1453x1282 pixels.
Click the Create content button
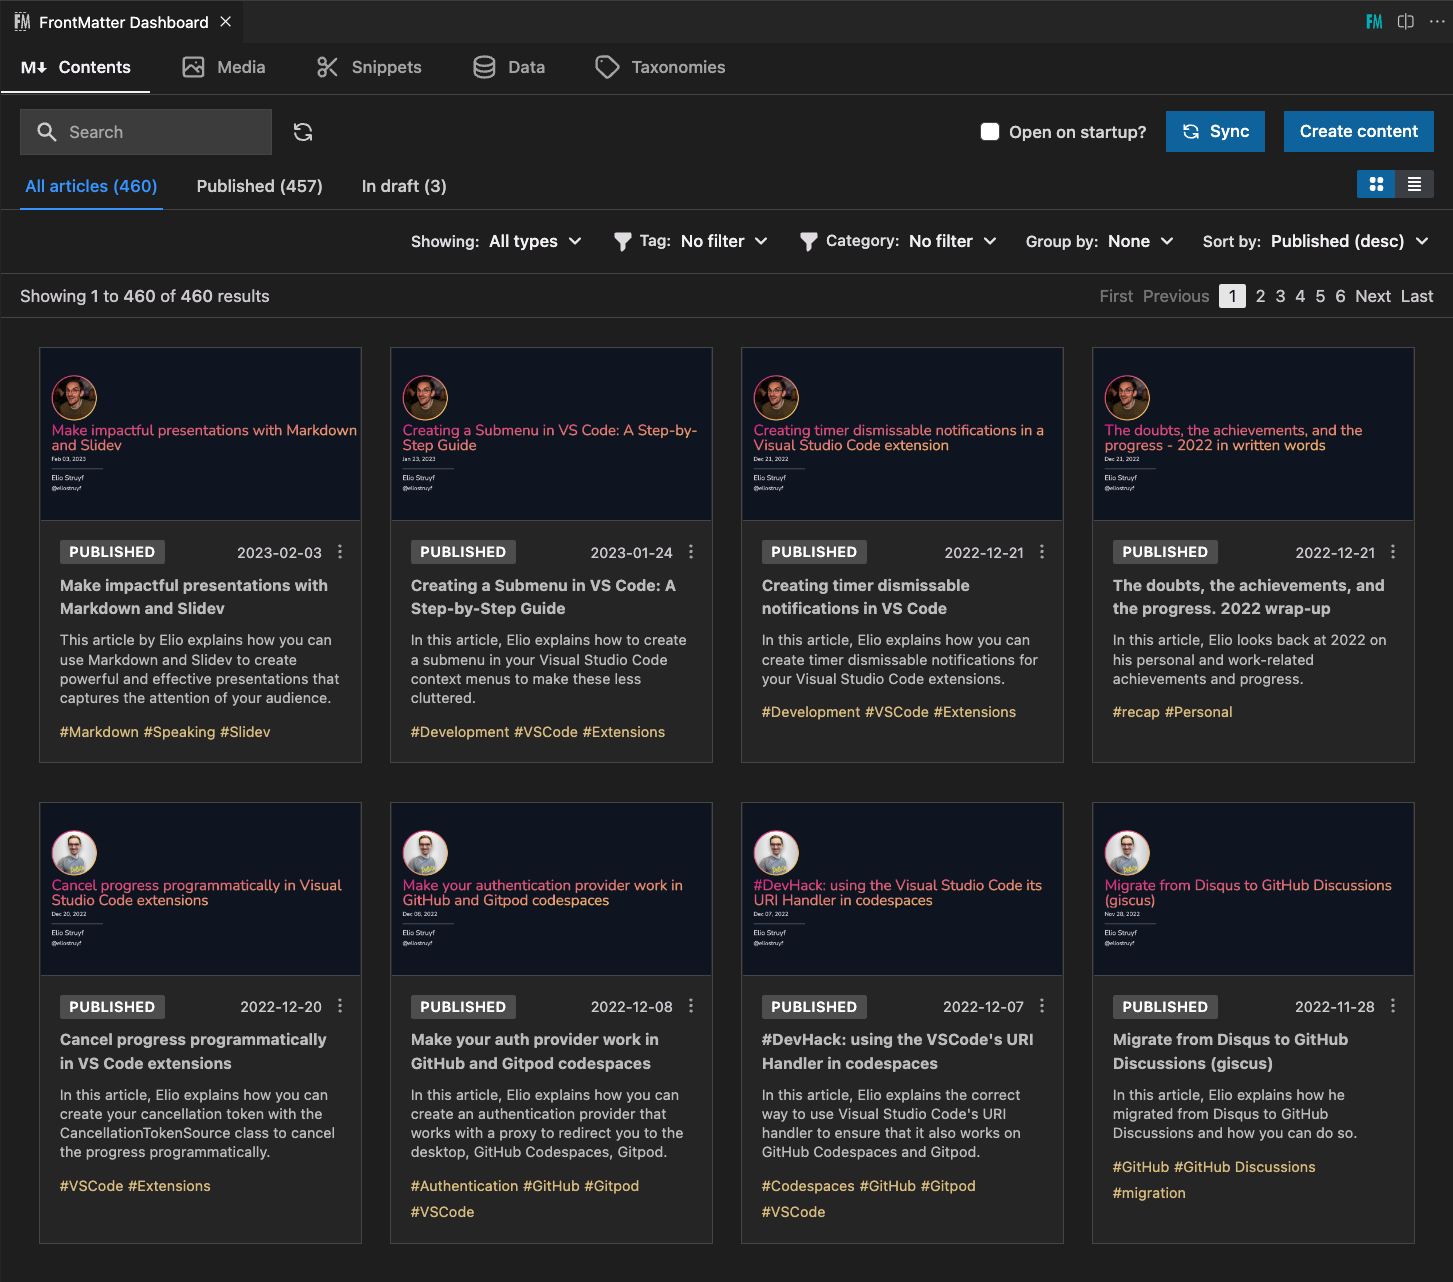[1358, 131]
